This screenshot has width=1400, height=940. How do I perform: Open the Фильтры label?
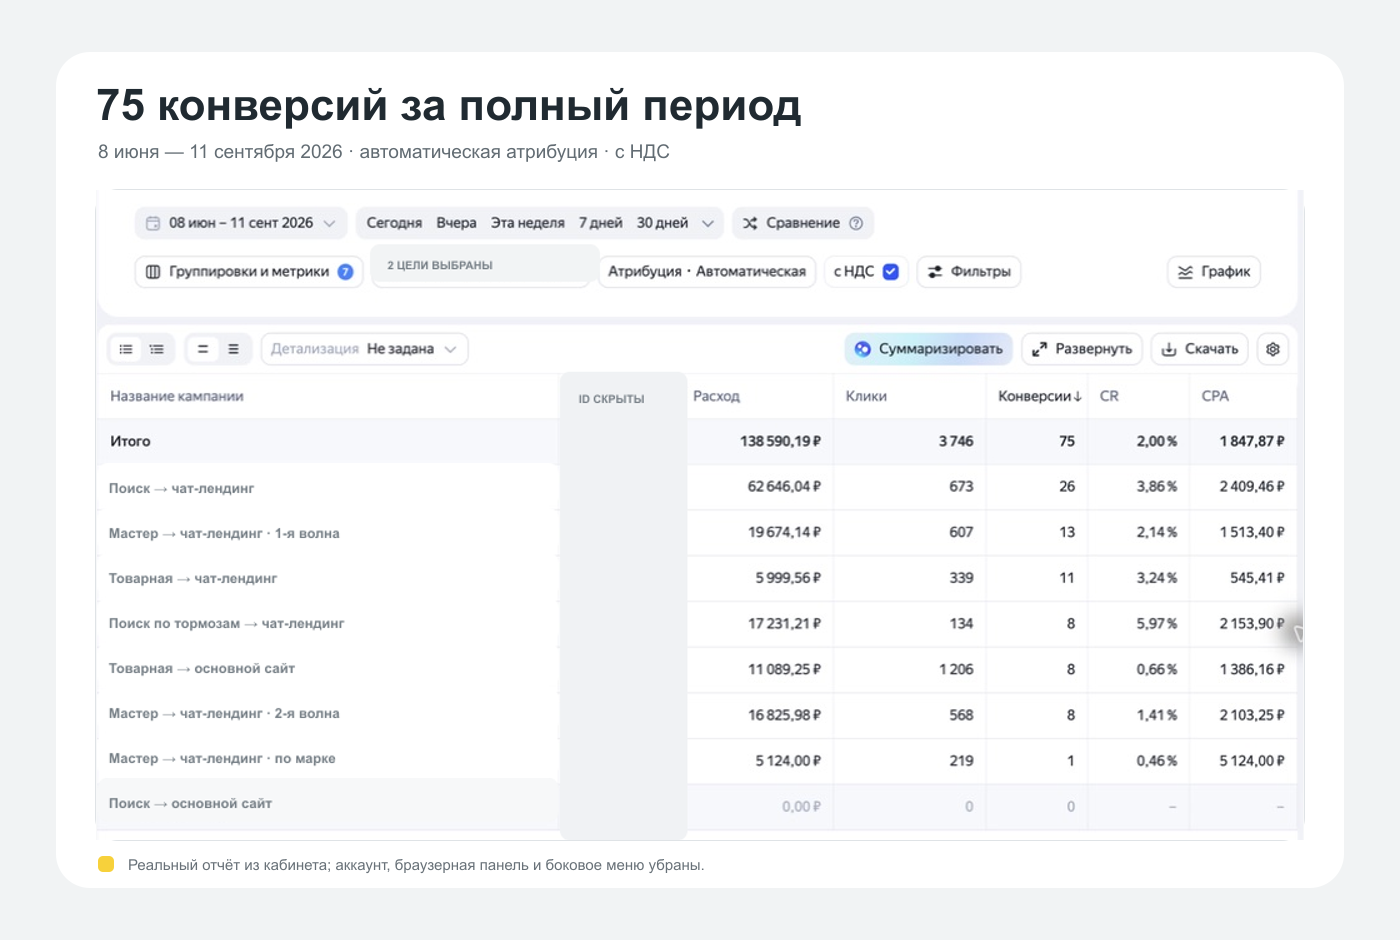click(980, 272)
